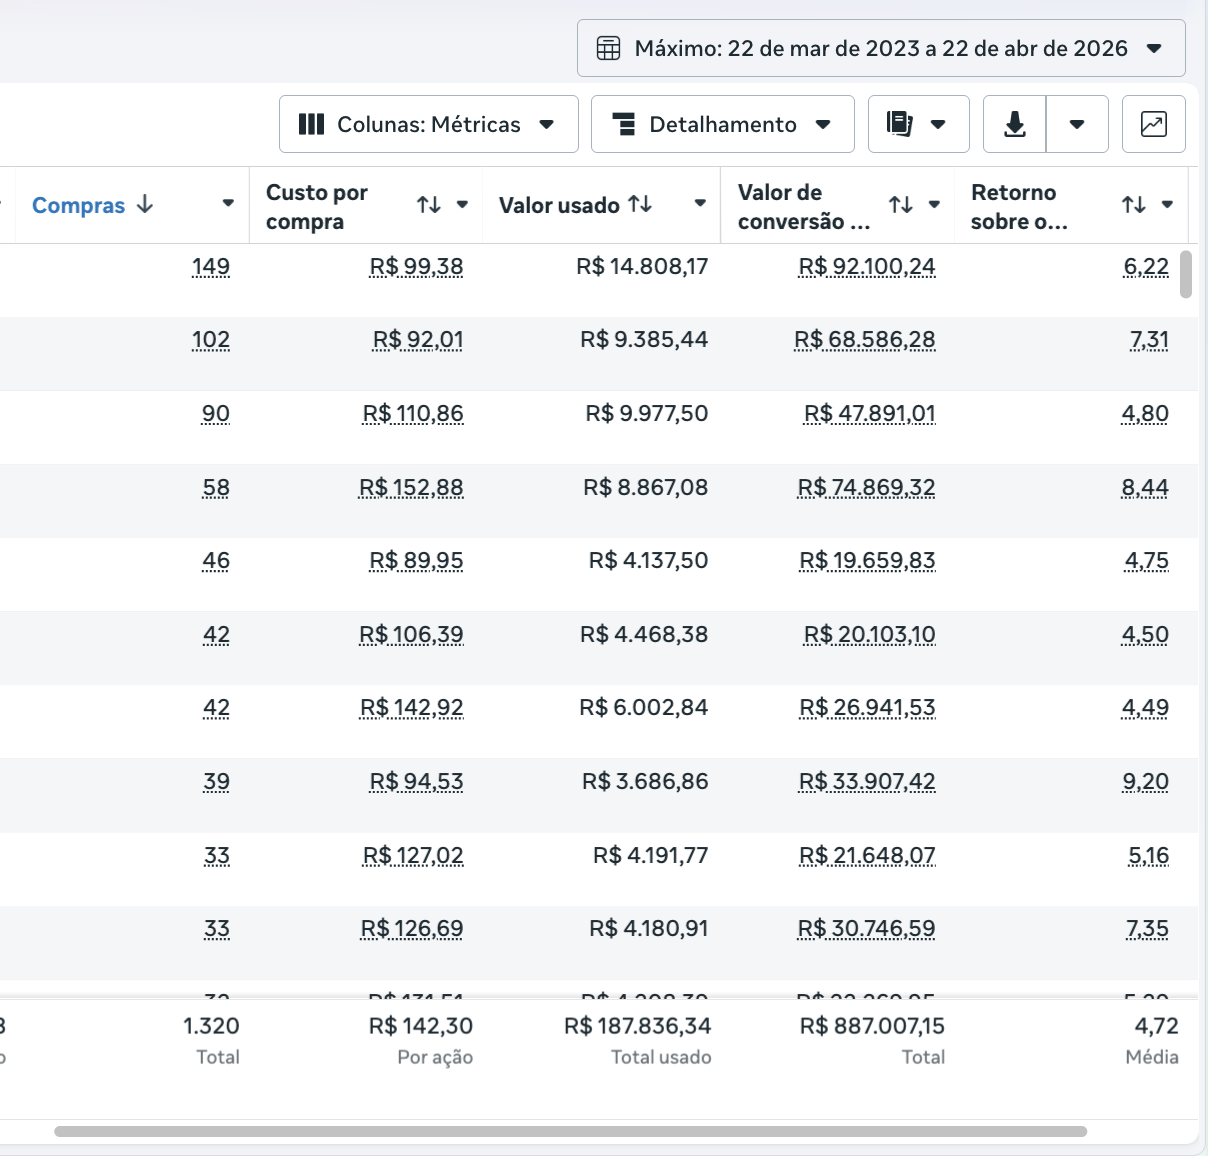Click sort arrows on Valor usado
This screenshot has width=1208, height=1156.
(640, 204)
